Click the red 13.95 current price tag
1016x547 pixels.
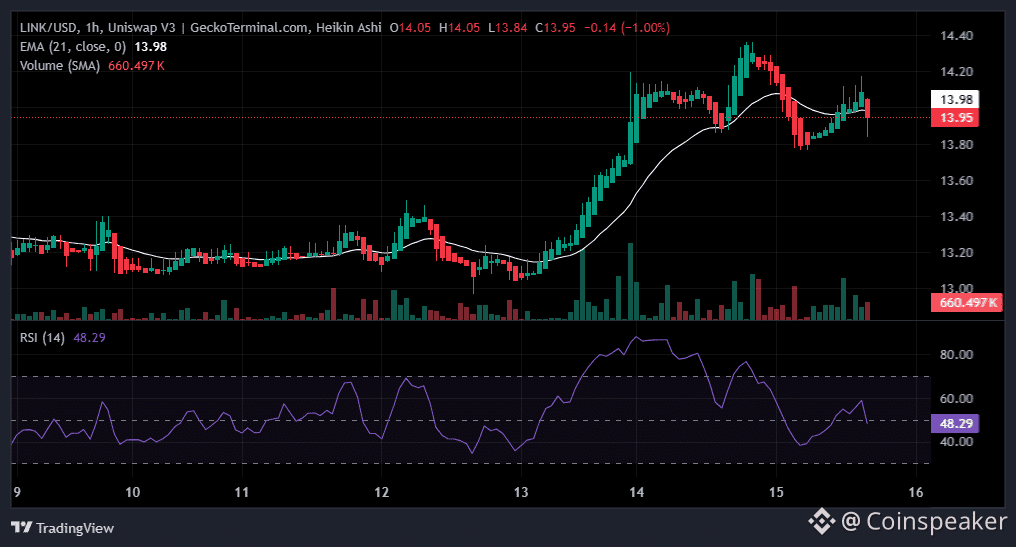coord(955,118)
